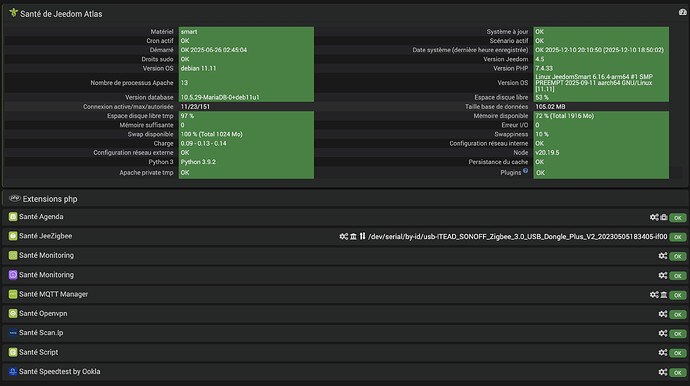Click the php icon beside Extensions php
The image size is (690, 386).
click(x=15, y=199)
